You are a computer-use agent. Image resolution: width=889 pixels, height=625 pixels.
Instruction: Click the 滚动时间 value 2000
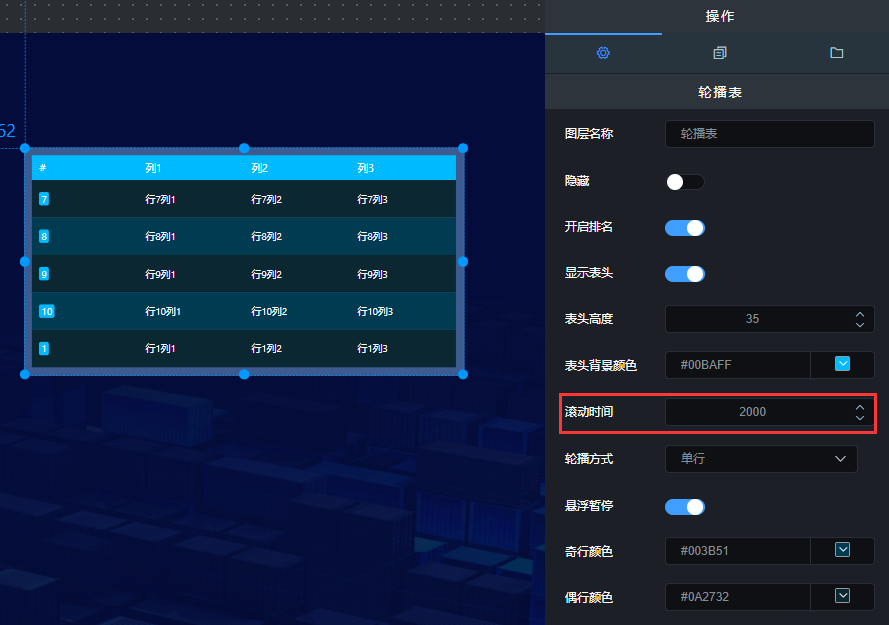pyautogui.click(x=752, y=412)
